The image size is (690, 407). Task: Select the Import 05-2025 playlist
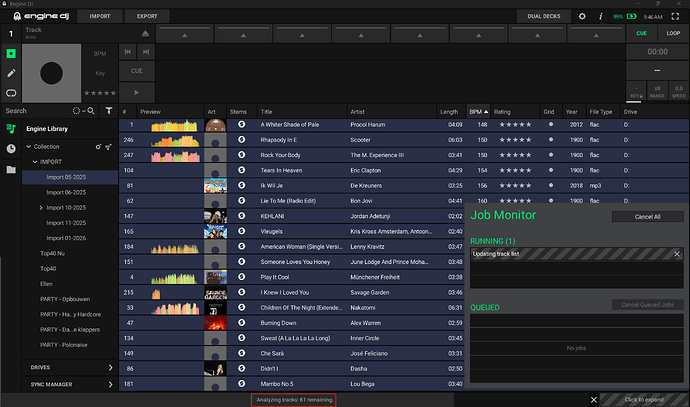tap(70, 177)
